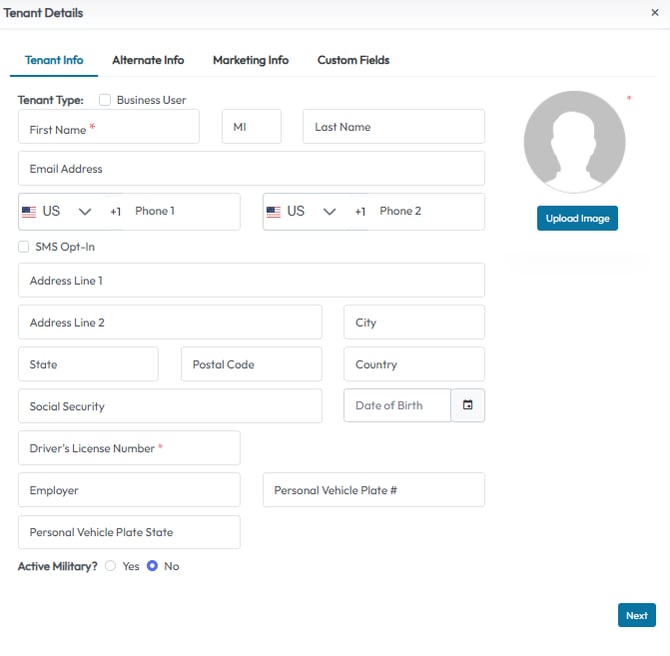The image size is (670, 656).
Task: Close the Tenant Details dialog
Action: pyautogui.click(x=654, y=13)
